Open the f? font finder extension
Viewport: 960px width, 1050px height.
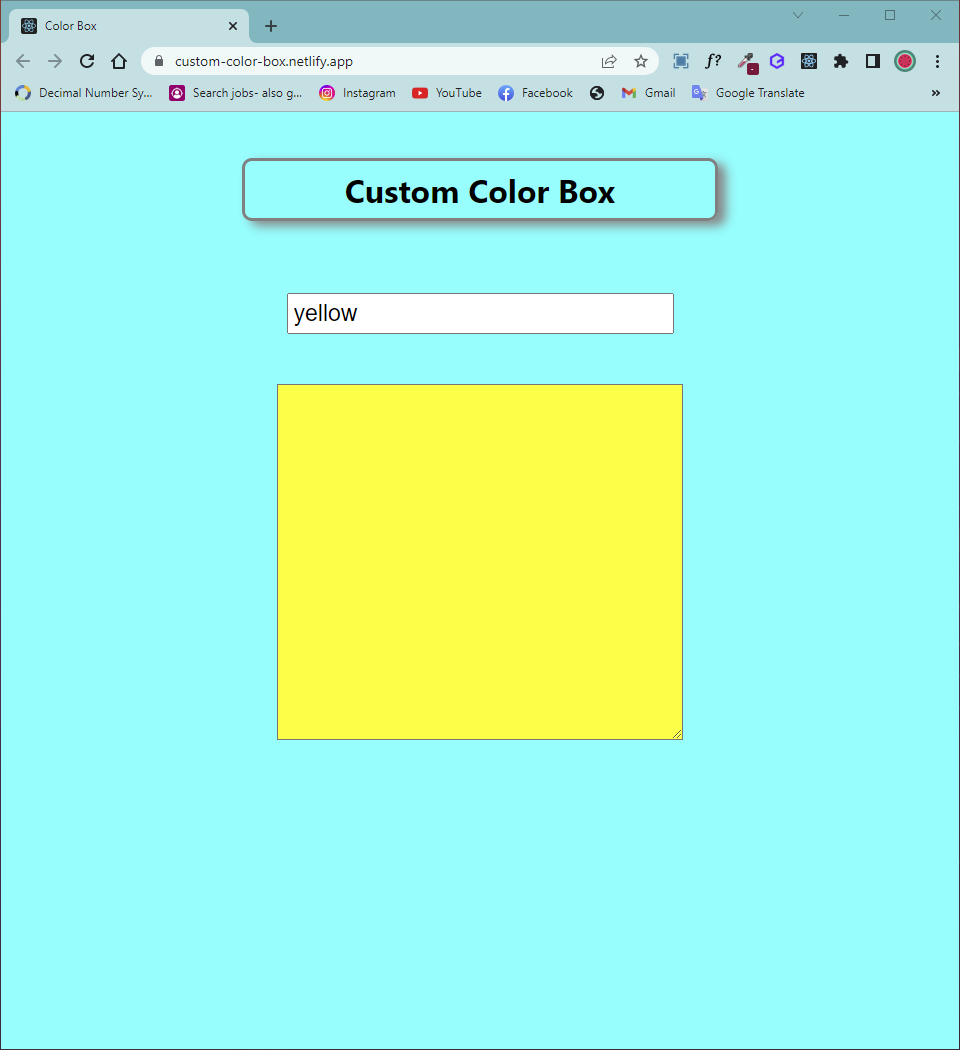[713, 62]
